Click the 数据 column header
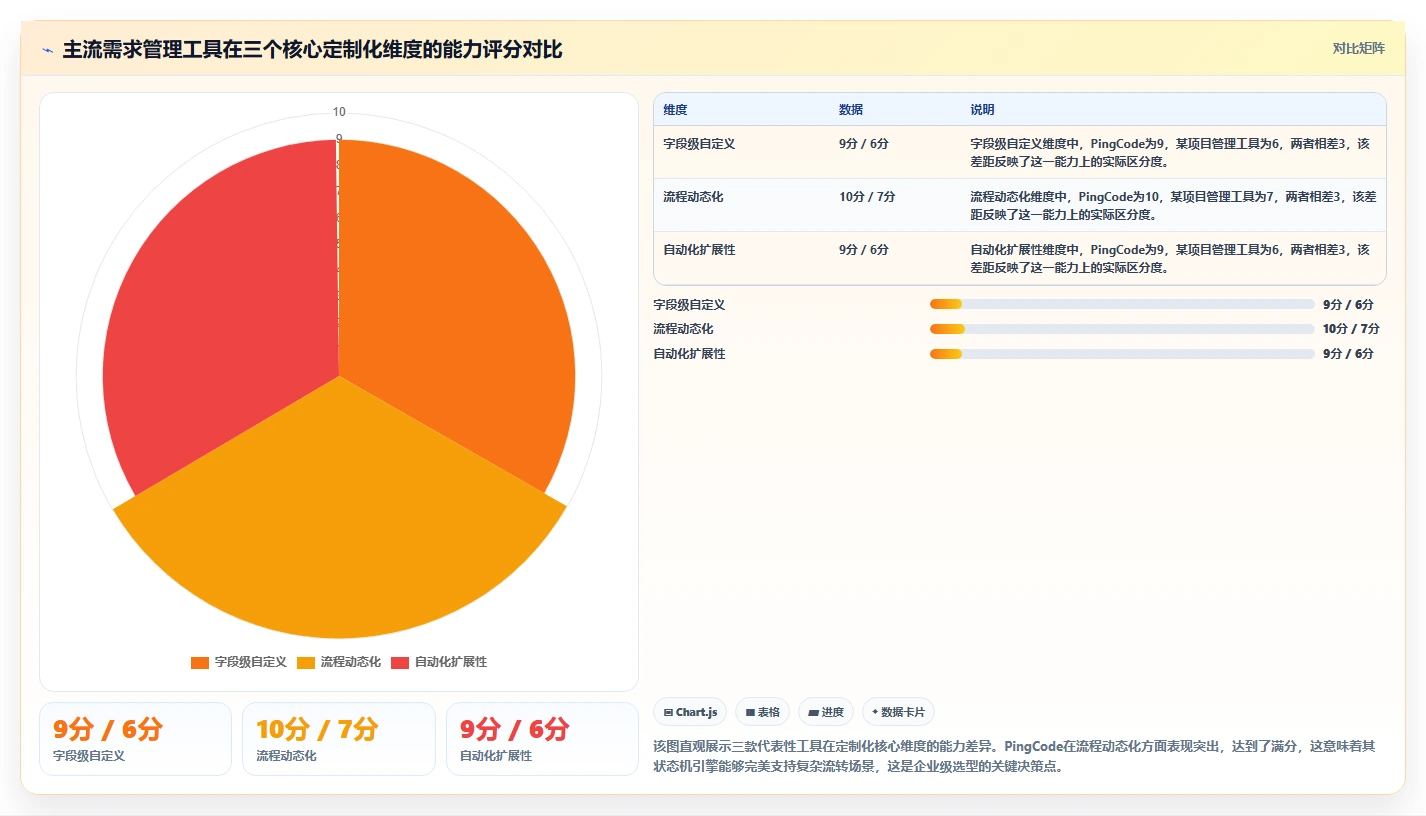 851,110
